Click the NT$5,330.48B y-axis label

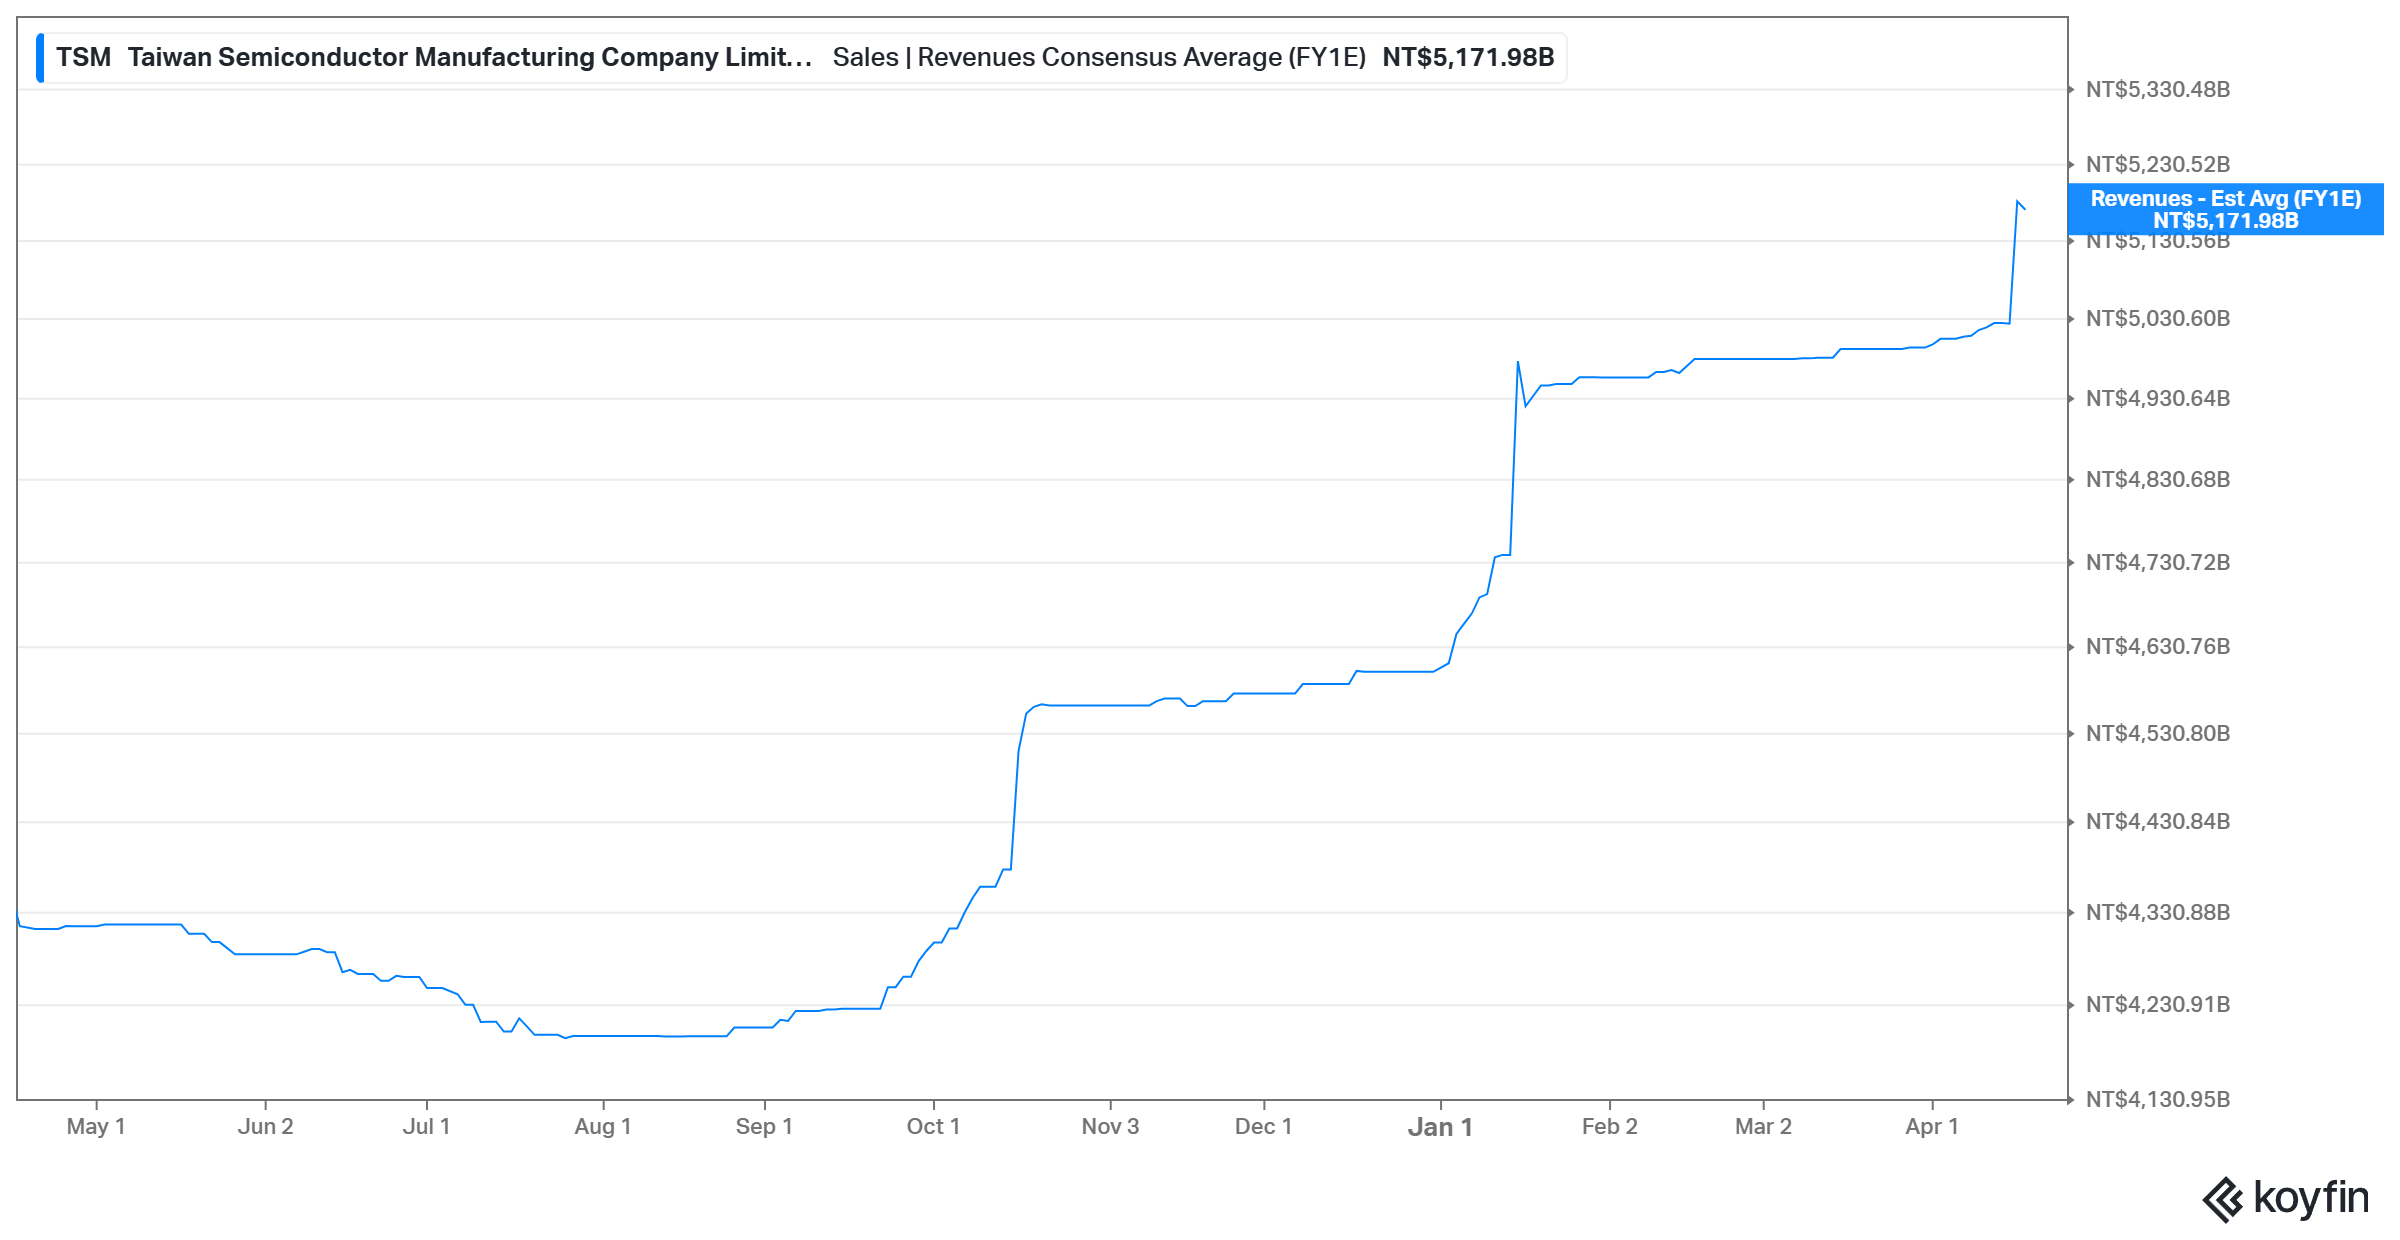(2157, 90)
